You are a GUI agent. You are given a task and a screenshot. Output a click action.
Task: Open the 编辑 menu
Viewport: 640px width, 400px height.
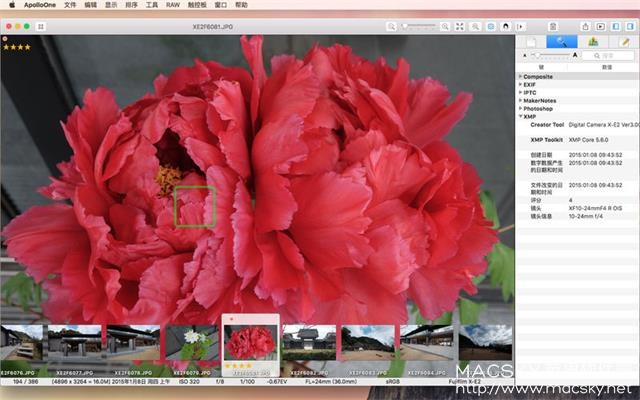(x=91, y=5)
